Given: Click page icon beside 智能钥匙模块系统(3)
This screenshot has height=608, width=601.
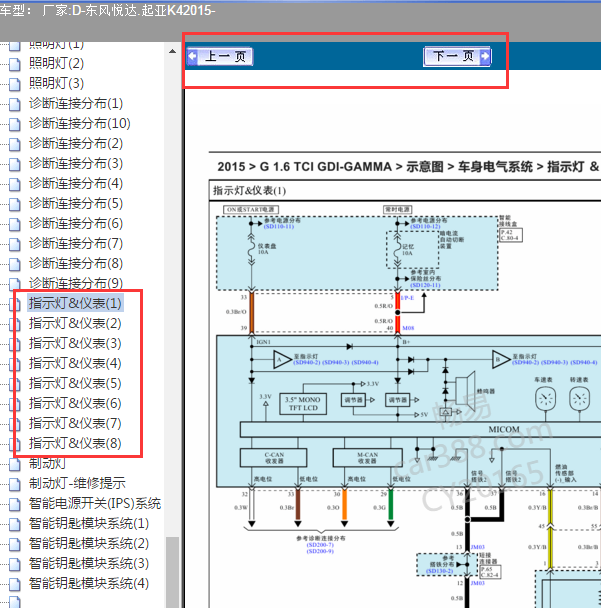Looking at the screenshot, I should pos(15,565).
